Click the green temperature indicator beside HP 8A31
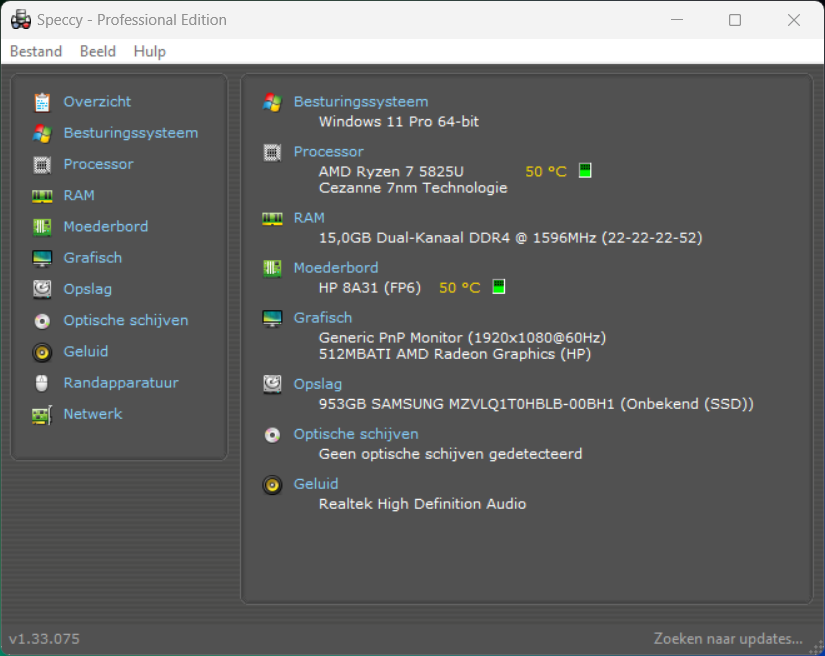The height and width of the screenshot is (656, 825). 498,287
